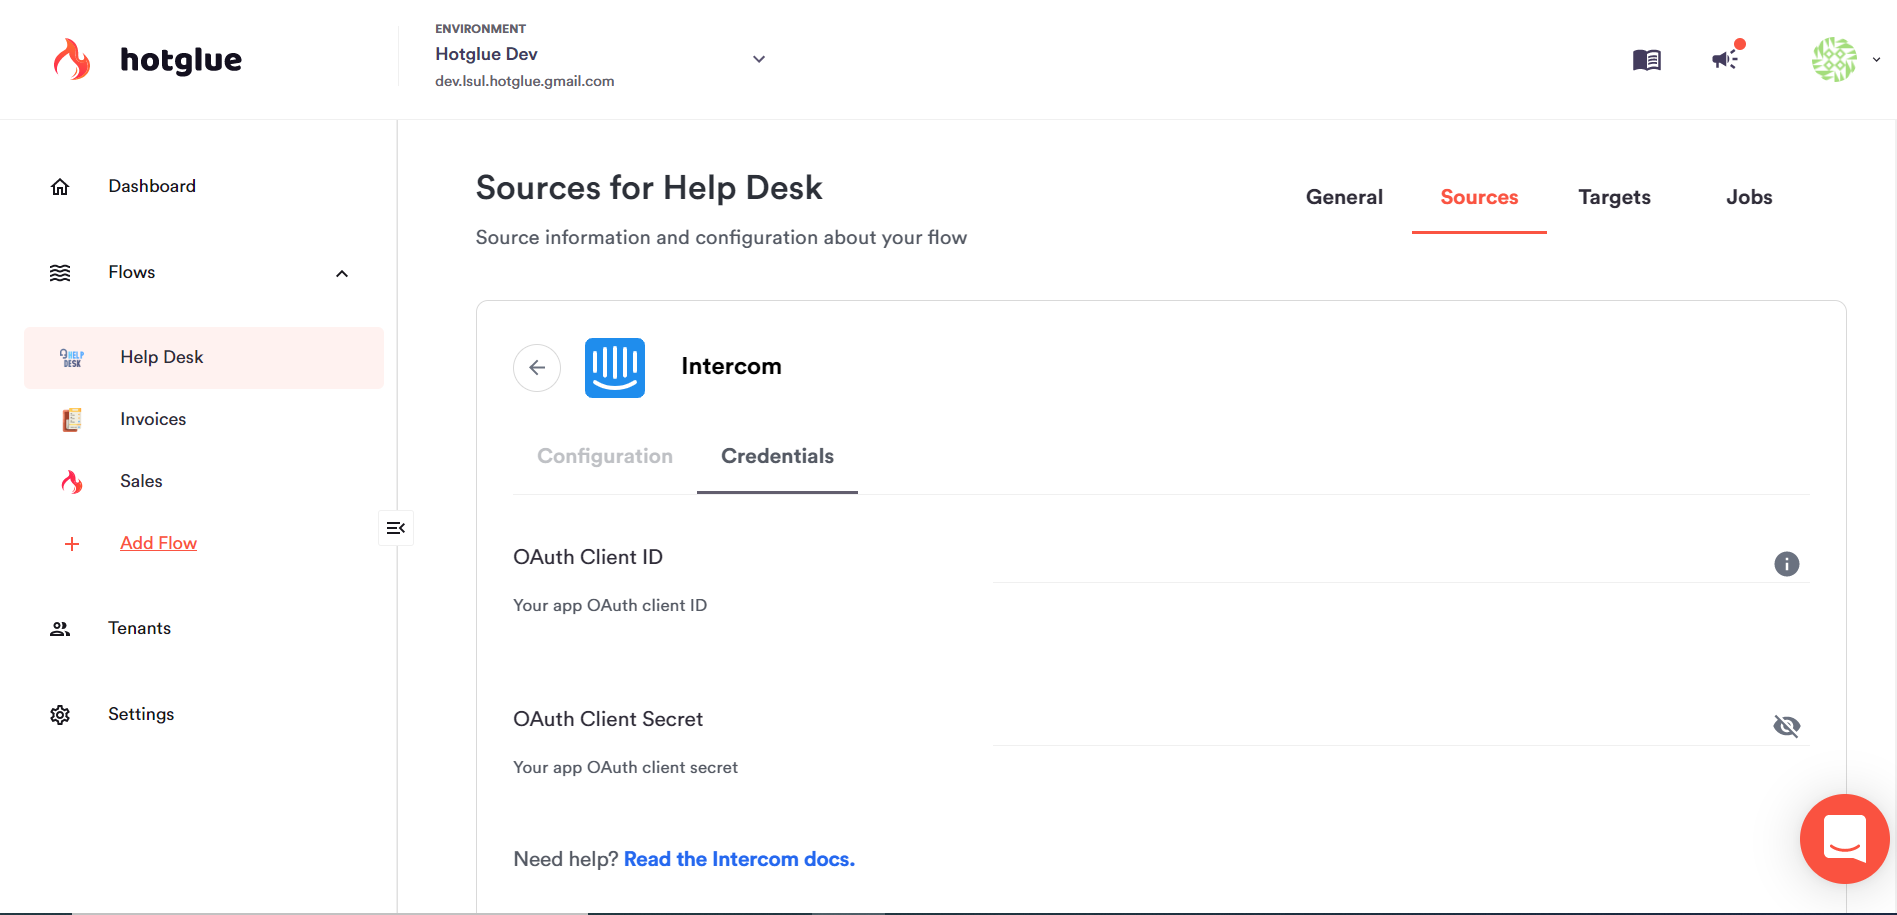
Task: Click the 'OAuth Client Secret' field label
Action: click(608, 719)
